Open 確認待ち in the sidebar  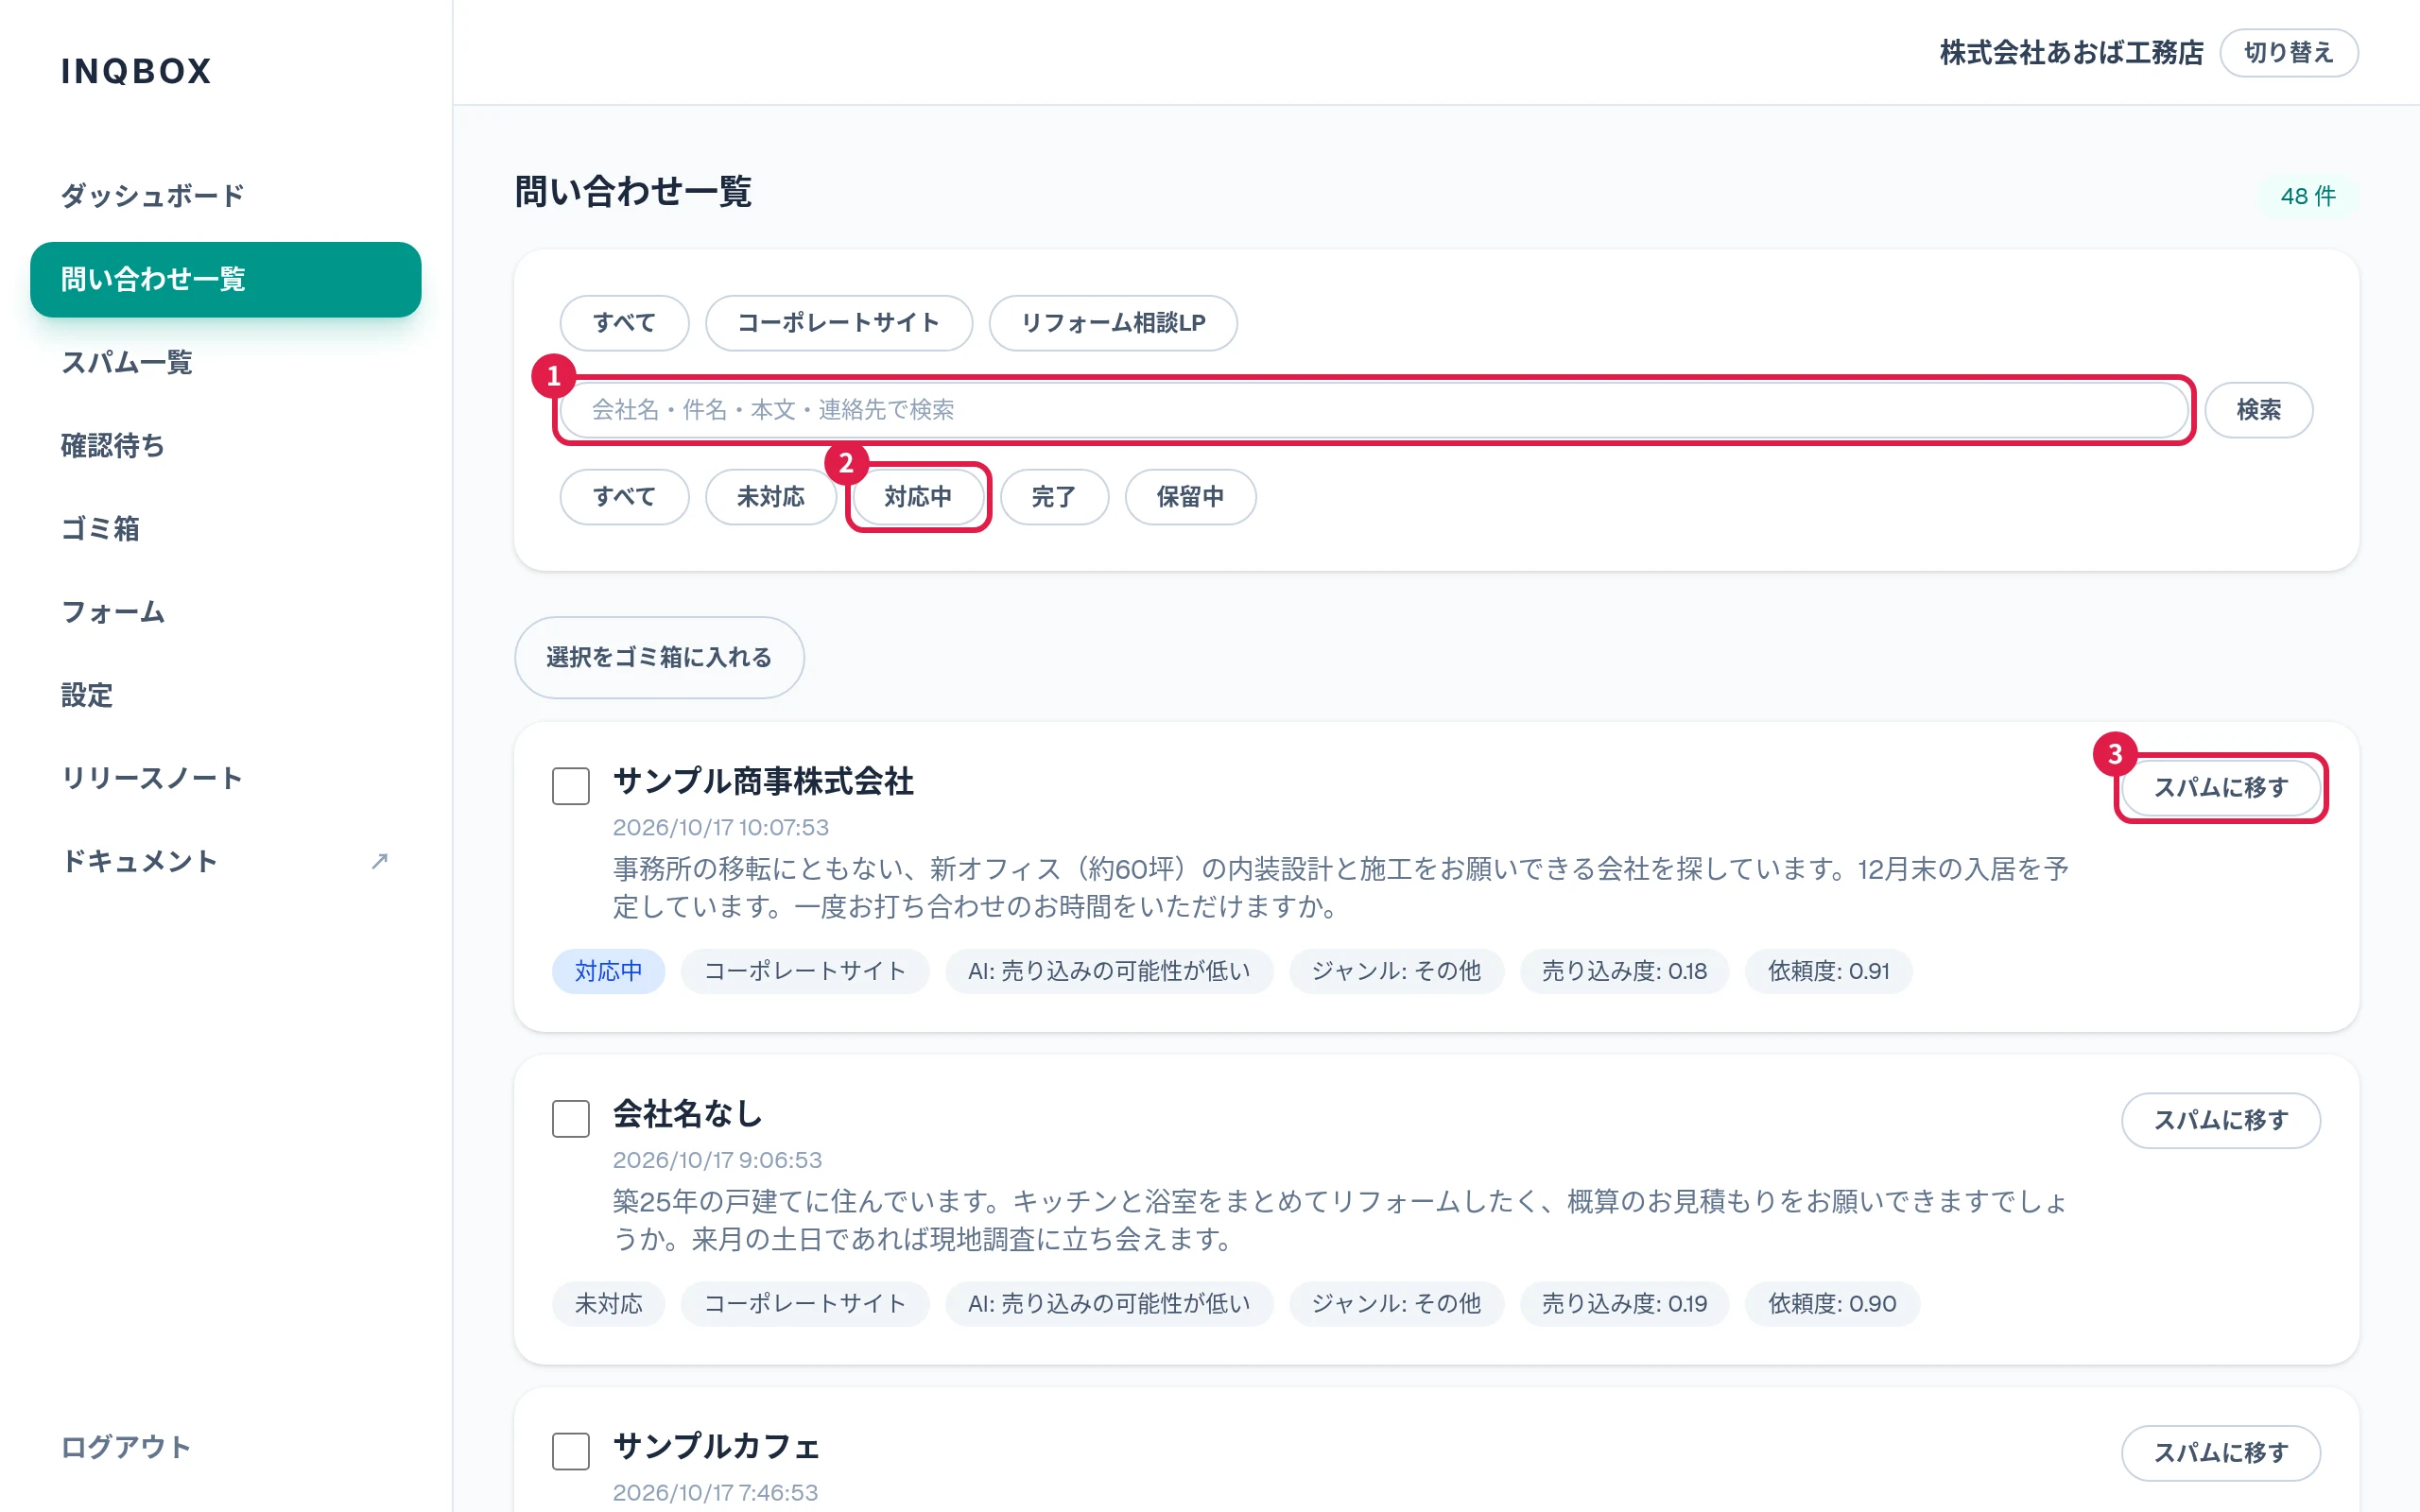226,446
